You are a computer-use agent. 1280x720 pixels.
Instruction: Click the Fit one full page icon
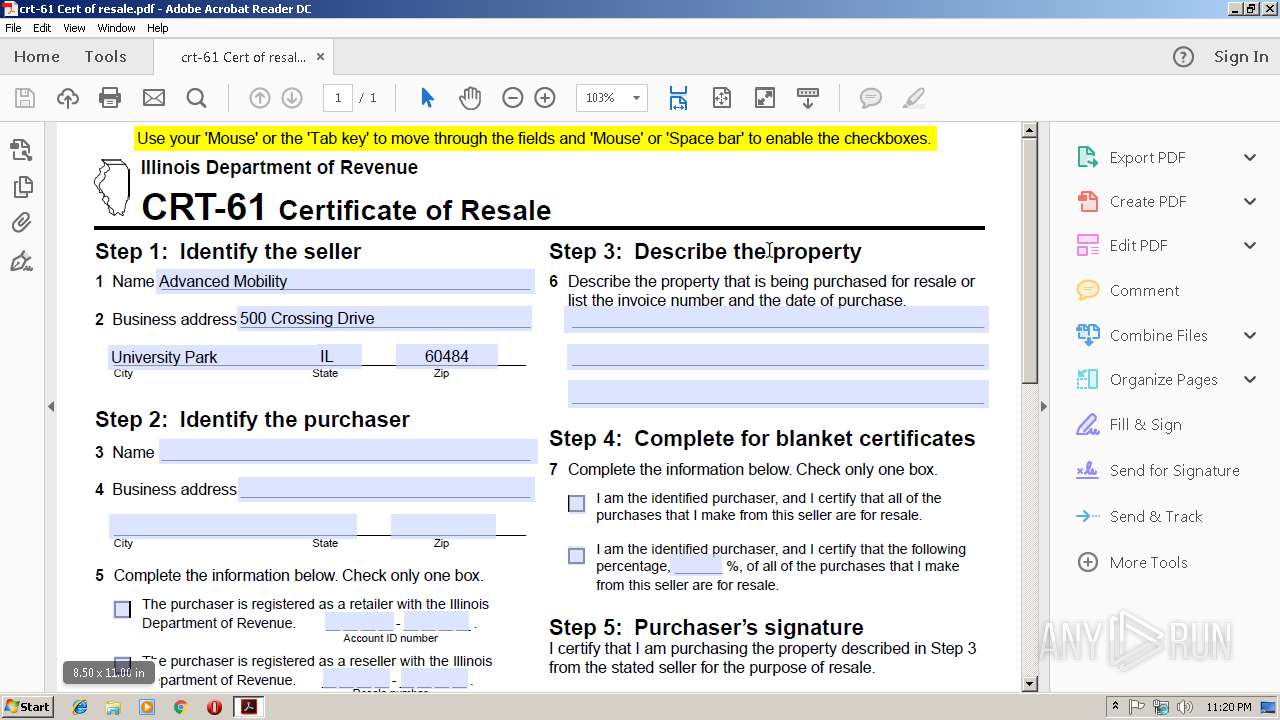tap(722, 97)
